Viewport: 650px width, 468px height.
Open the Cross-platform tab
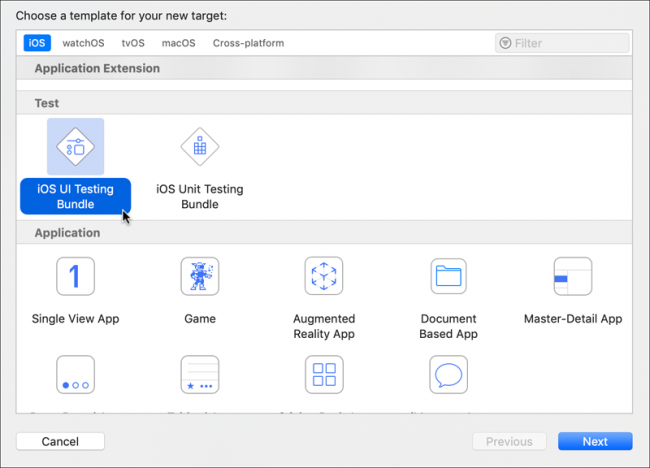(x=248, y=43)
